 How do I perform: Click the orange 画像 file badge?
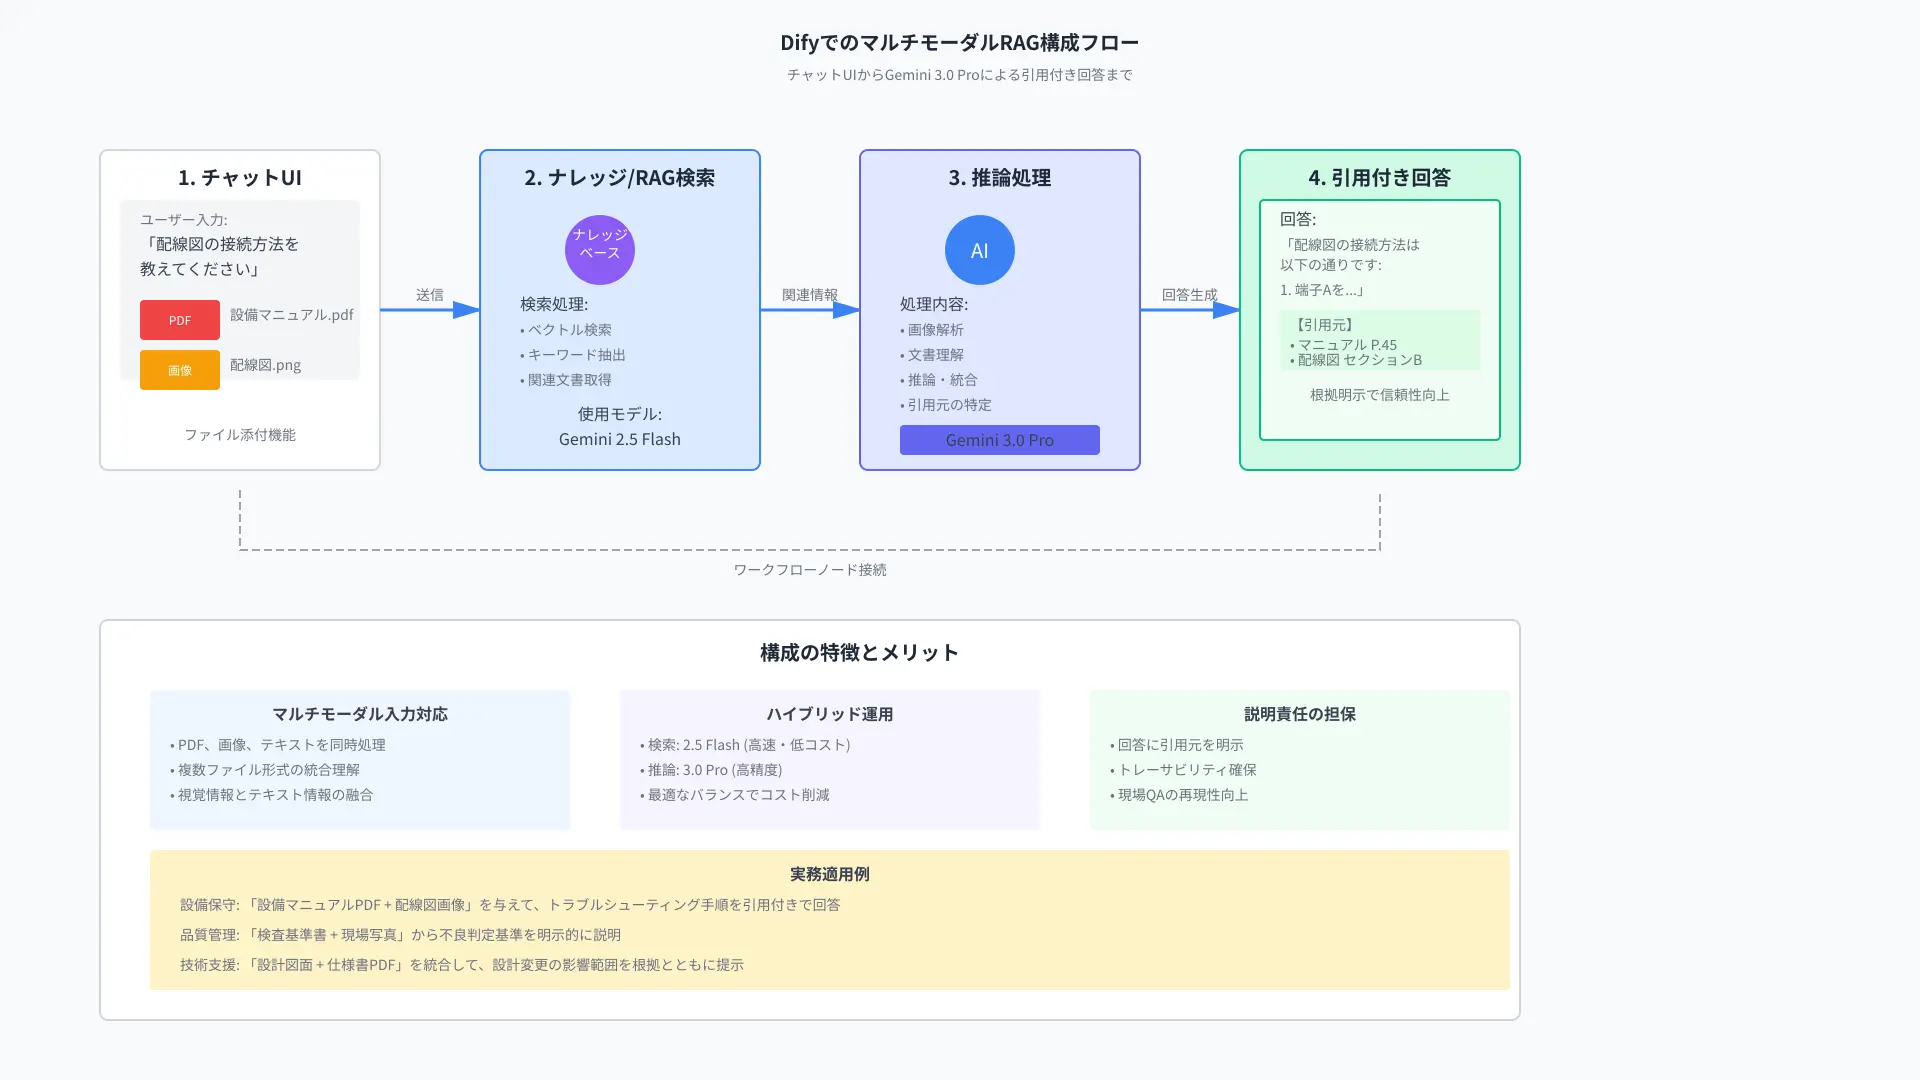(180, 370)
